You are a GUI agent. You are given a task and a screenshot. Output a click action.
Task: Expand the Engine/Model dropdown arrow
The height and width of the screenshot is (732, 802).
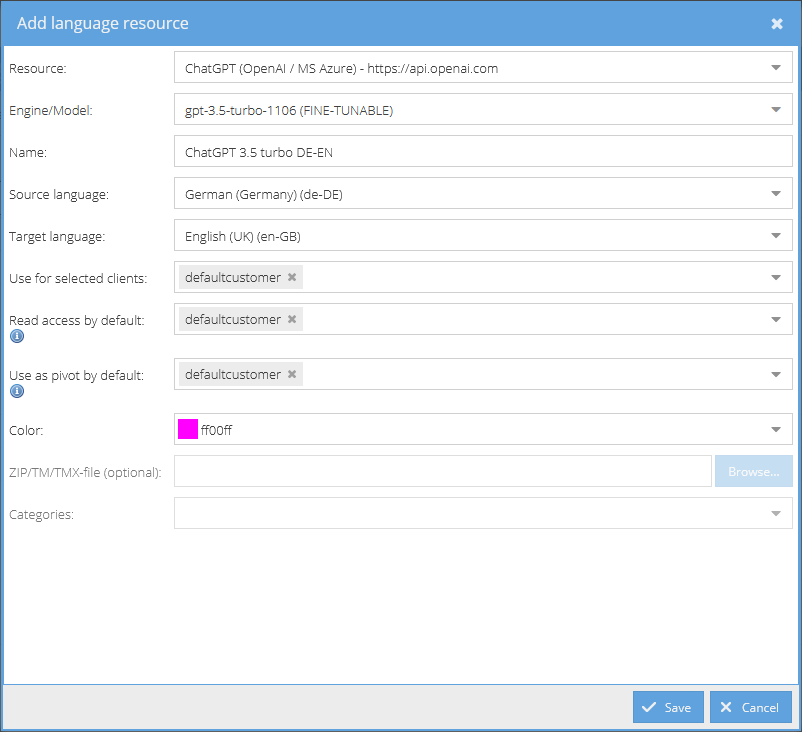(776, 109)
